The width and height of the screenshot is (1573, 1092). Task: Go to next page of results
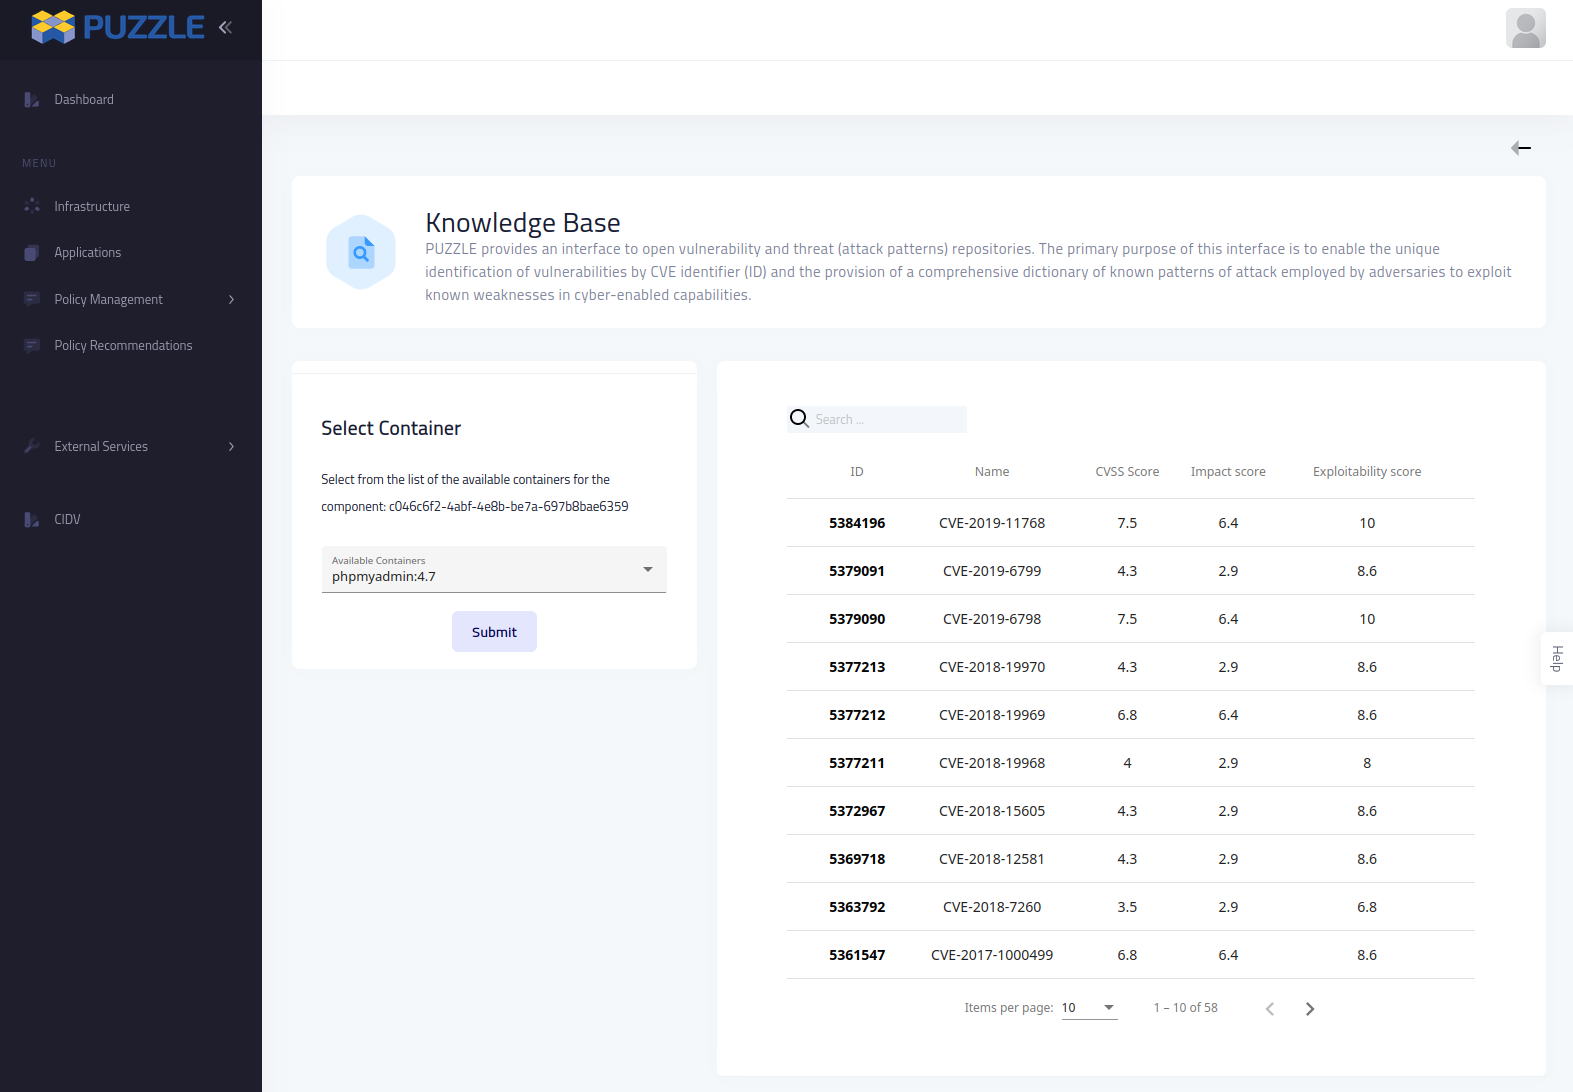tap(1310, 1008)
